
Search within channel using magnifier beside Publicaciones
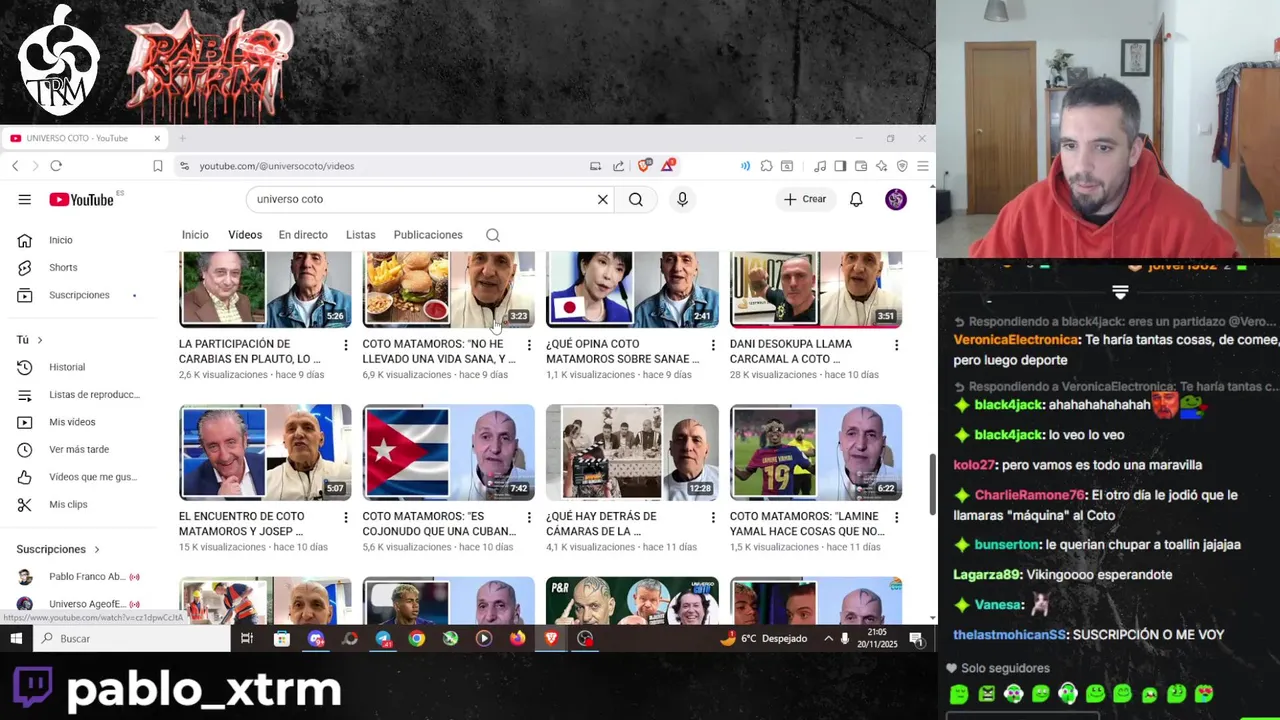(x=493, y=235)
